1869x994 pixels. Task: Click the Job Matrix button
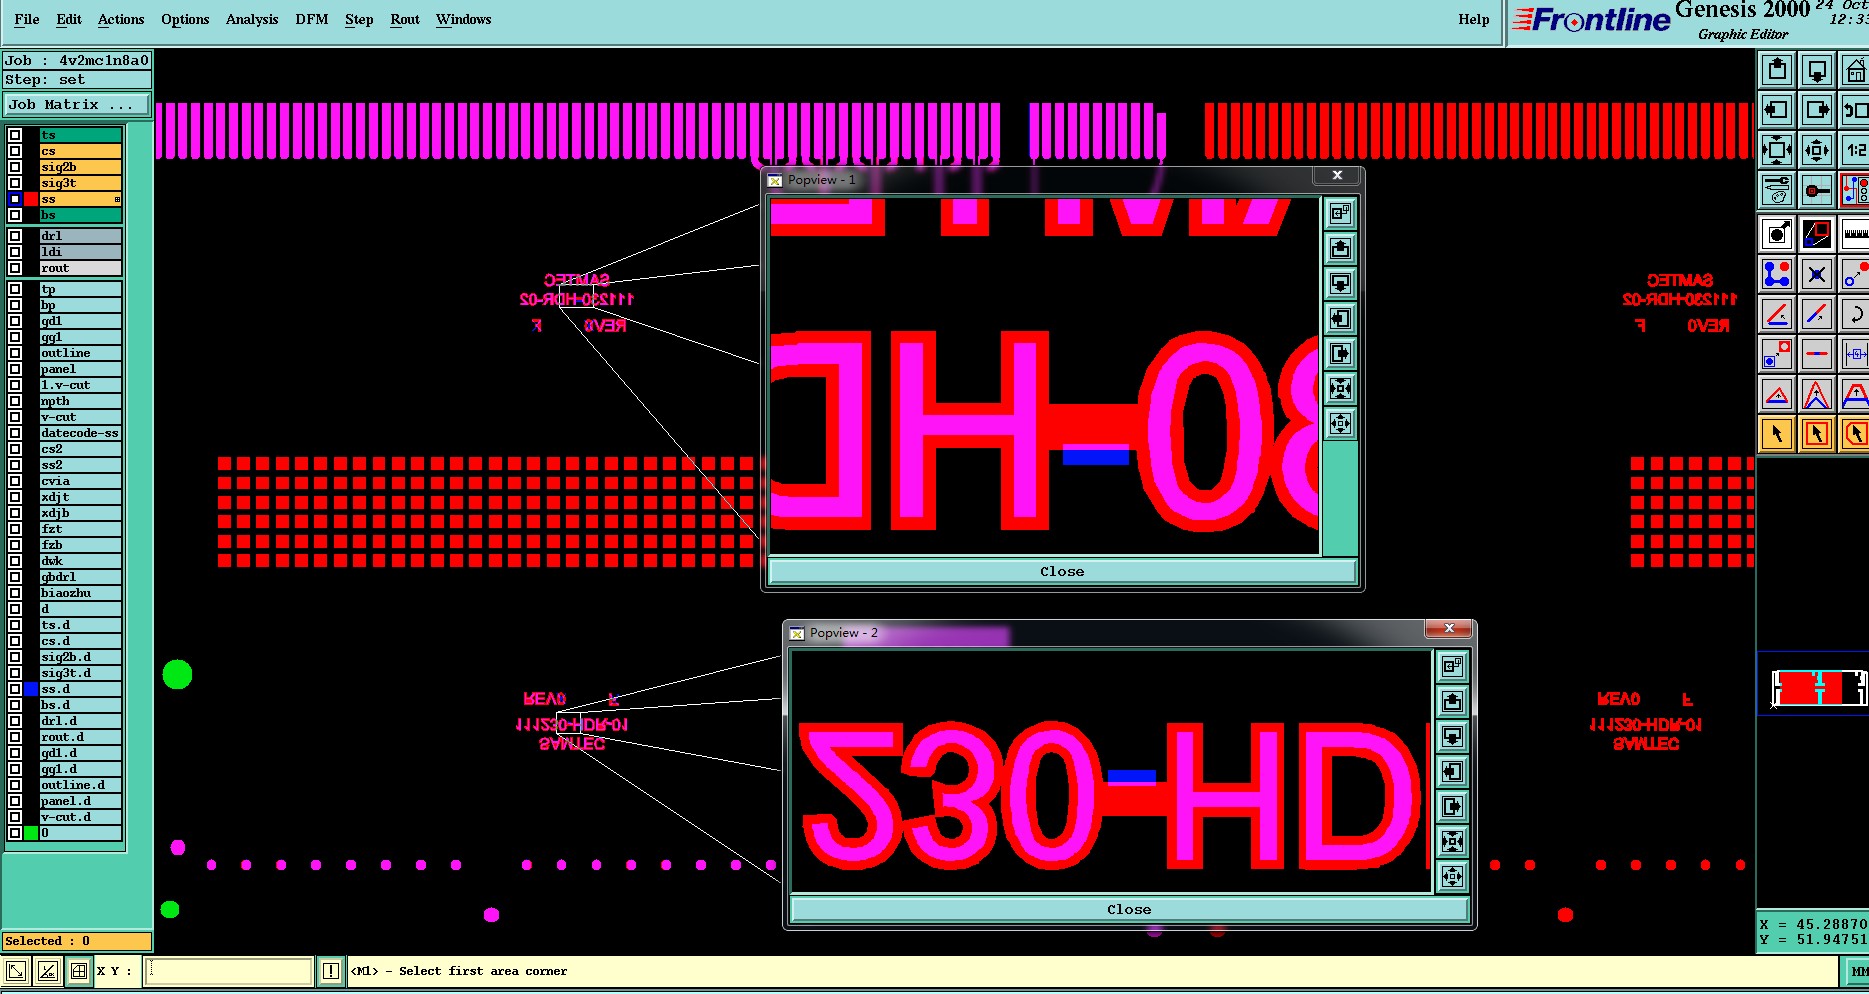tap(77, 104)
